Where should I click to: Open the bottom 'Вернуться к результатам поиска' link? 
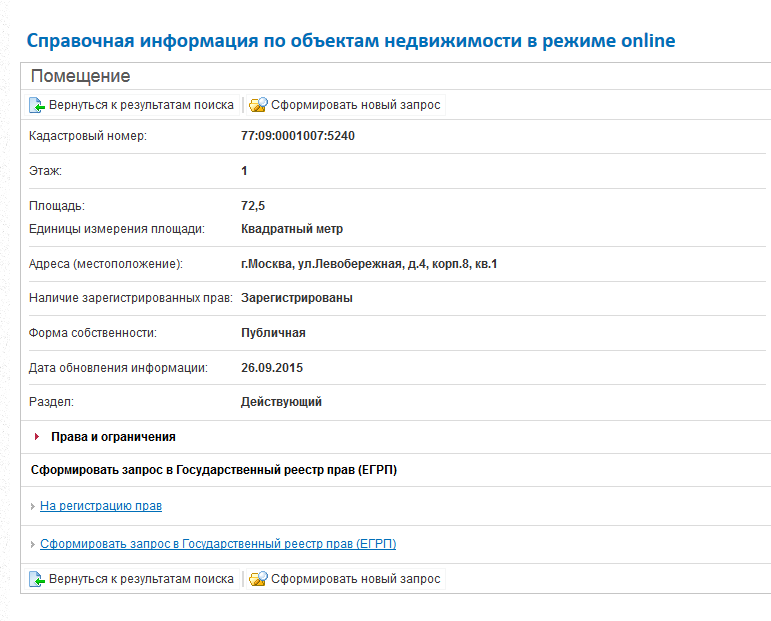141,579
